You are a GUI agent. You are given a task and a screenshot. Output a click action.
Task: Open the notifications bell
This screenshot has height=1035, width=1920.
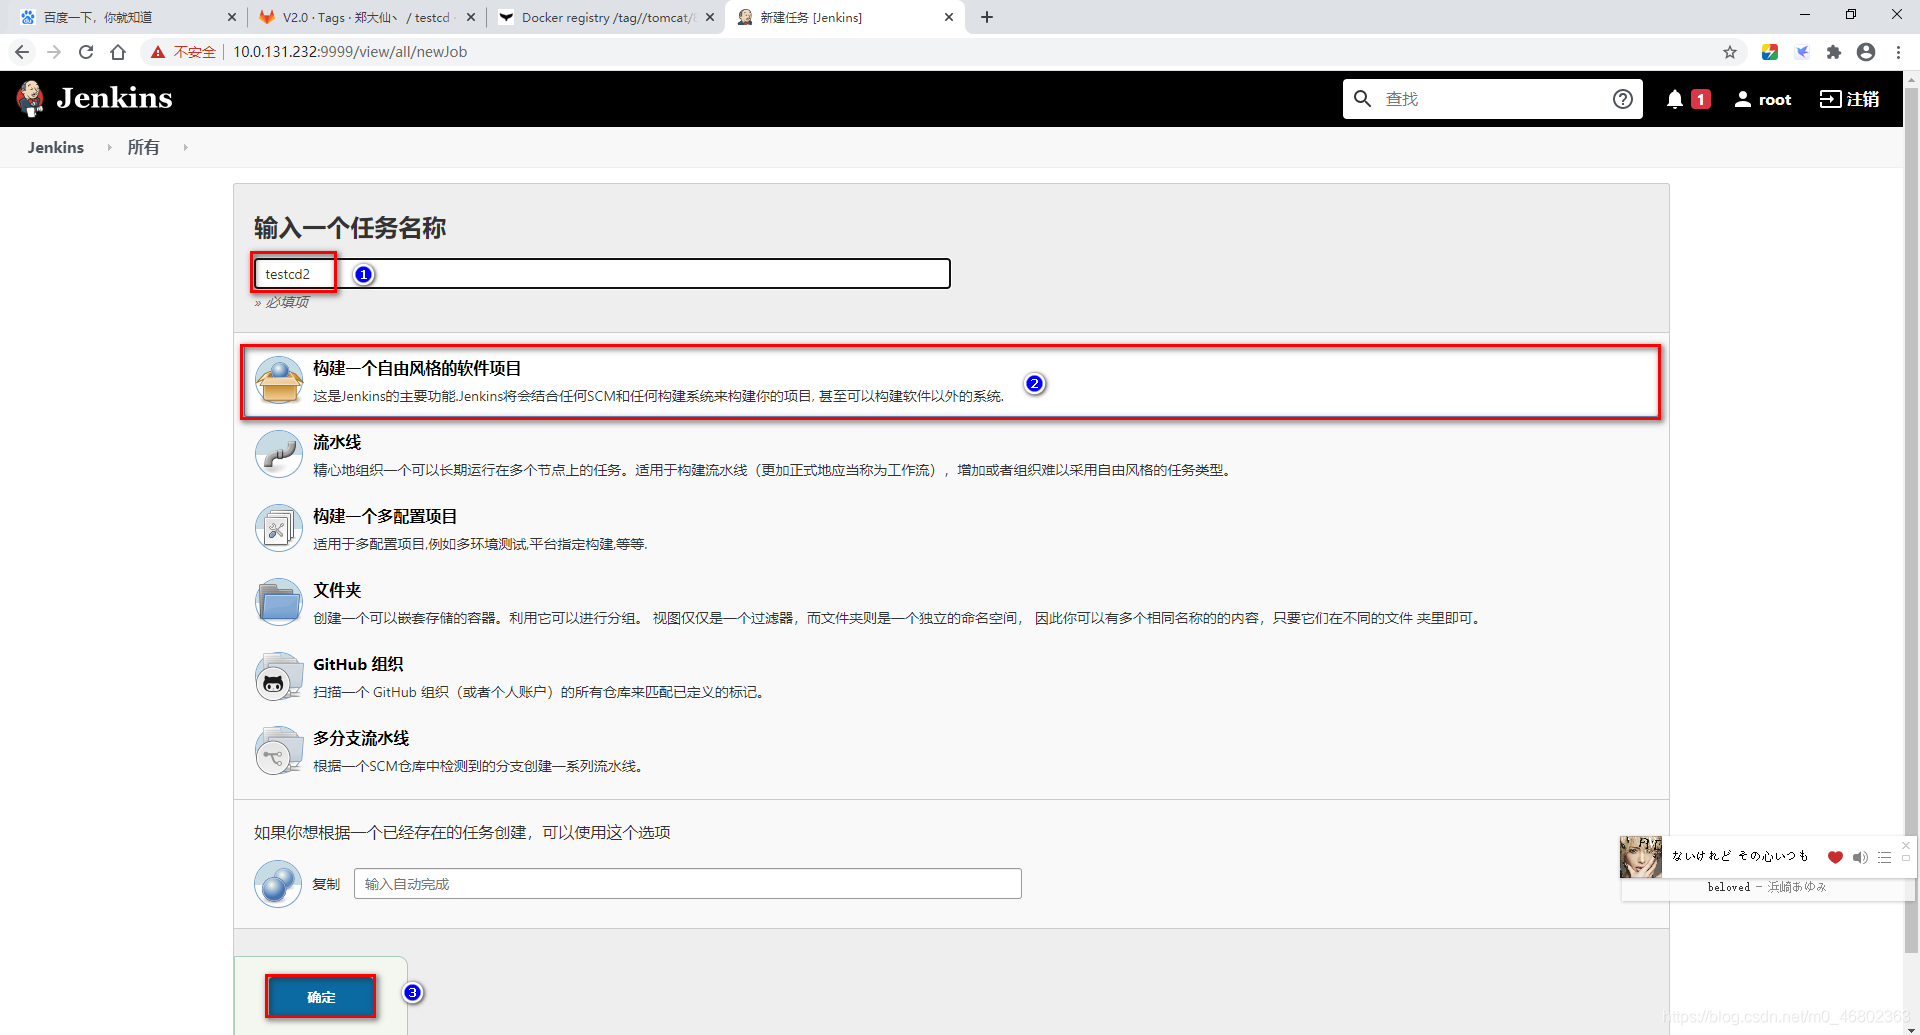1675,99
